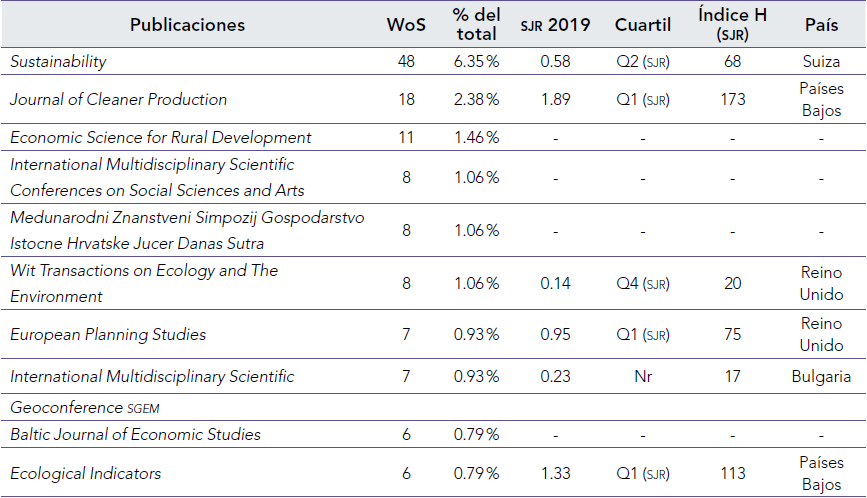Click the Índice H (SJR) header
Image resolution: width=867 pixels, height=498 pixels.
pos(732,25)
